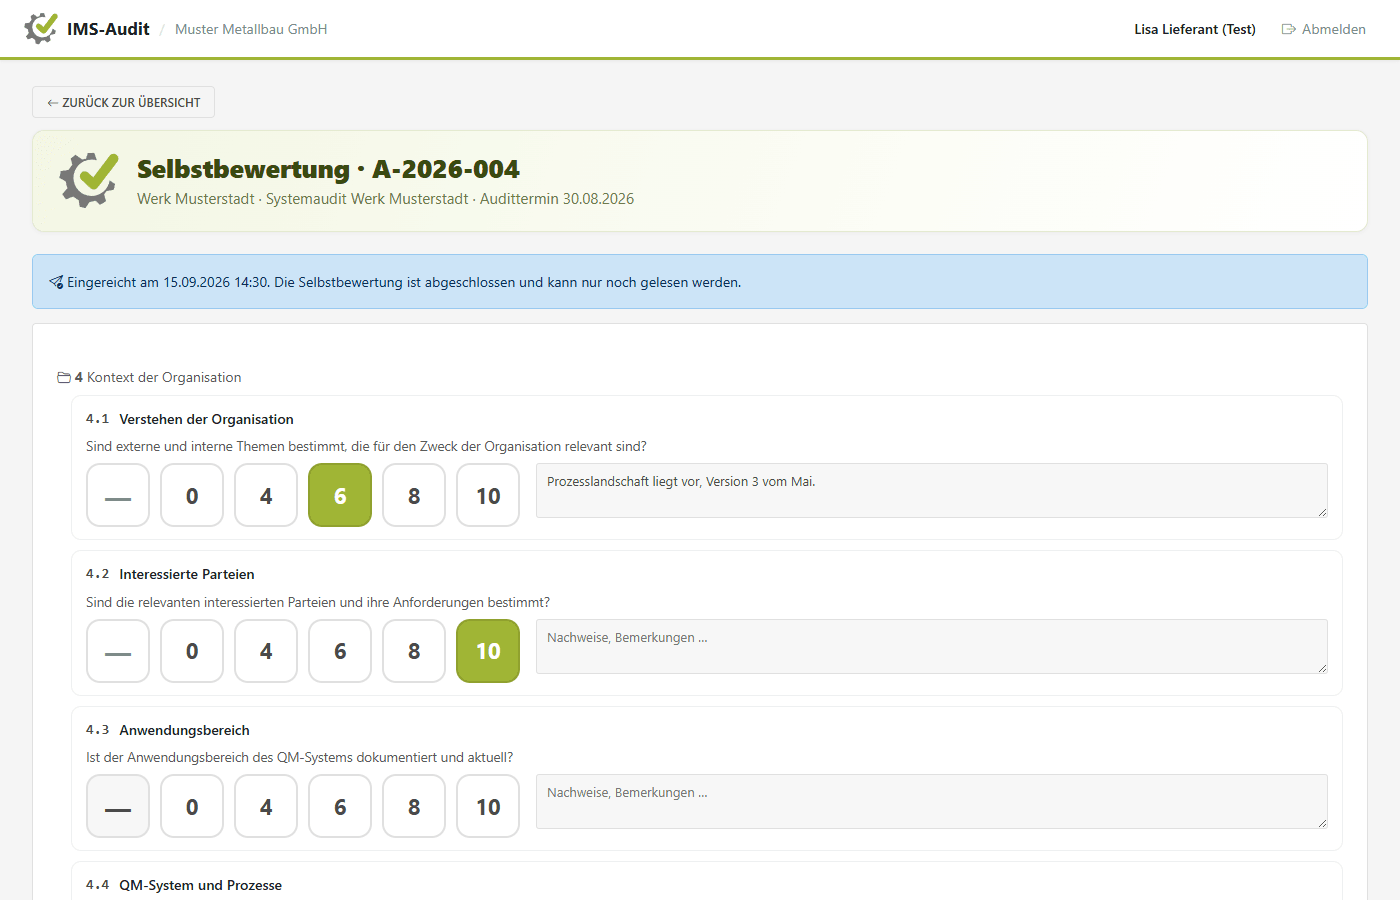The height and width of the screenshot is (900, 1400).
Task: Click the remarks field containing Prozesslandschaft text
Action: (932, 490)
